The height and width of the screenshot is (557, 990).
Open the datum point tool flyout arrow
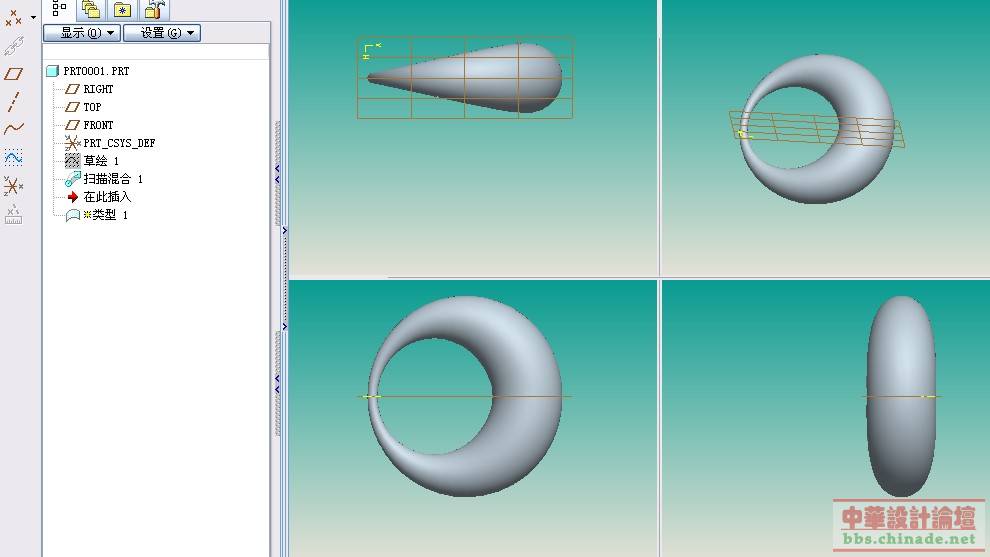(33, 18)
